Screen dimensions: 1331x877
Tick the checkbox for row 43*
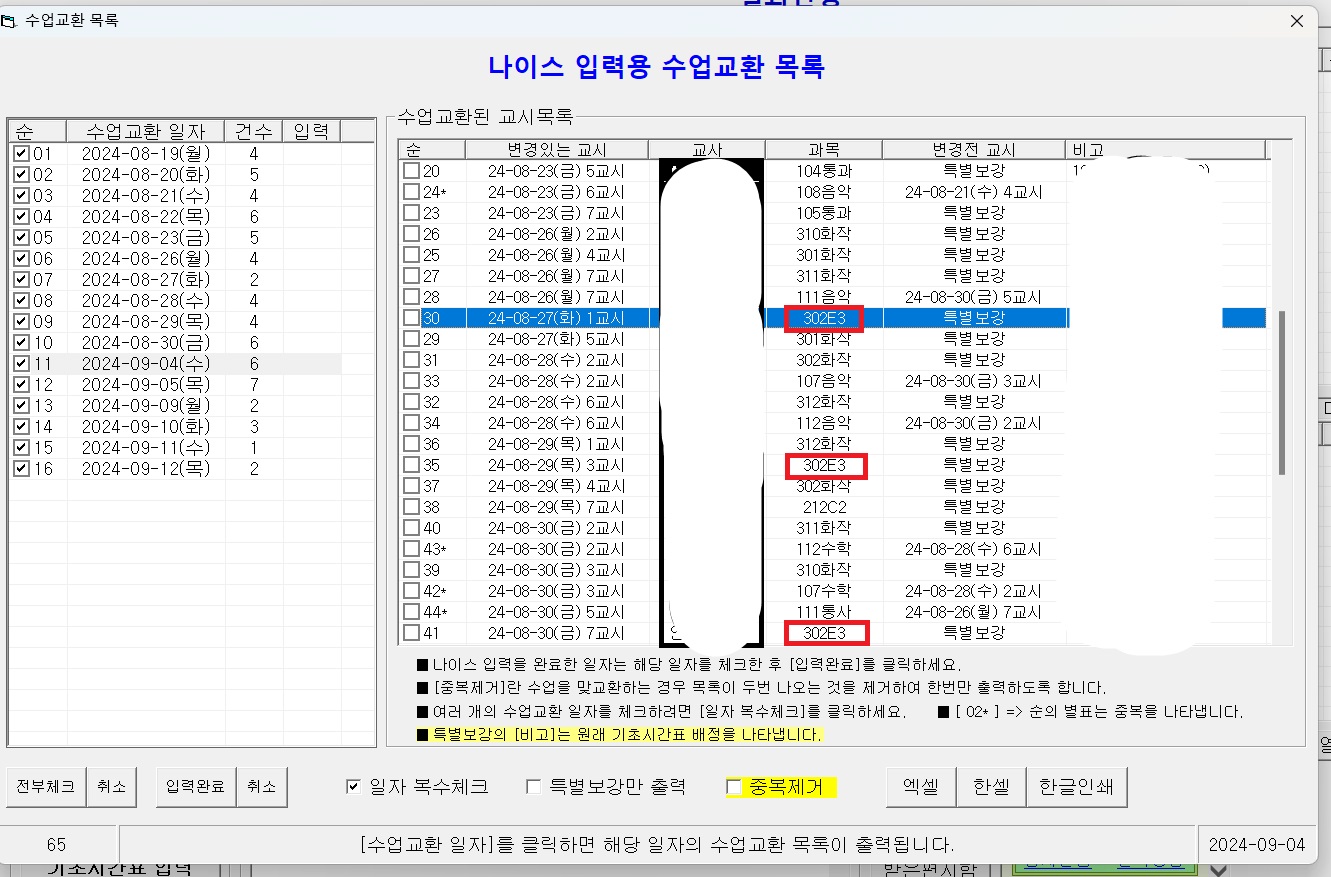(x=411, y=549)
